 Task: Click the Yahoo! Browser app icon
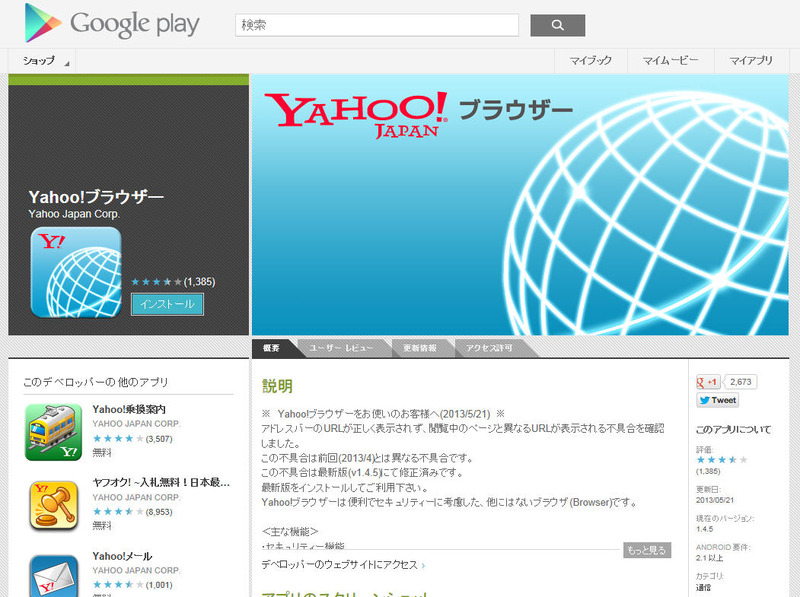pos(76,272)
